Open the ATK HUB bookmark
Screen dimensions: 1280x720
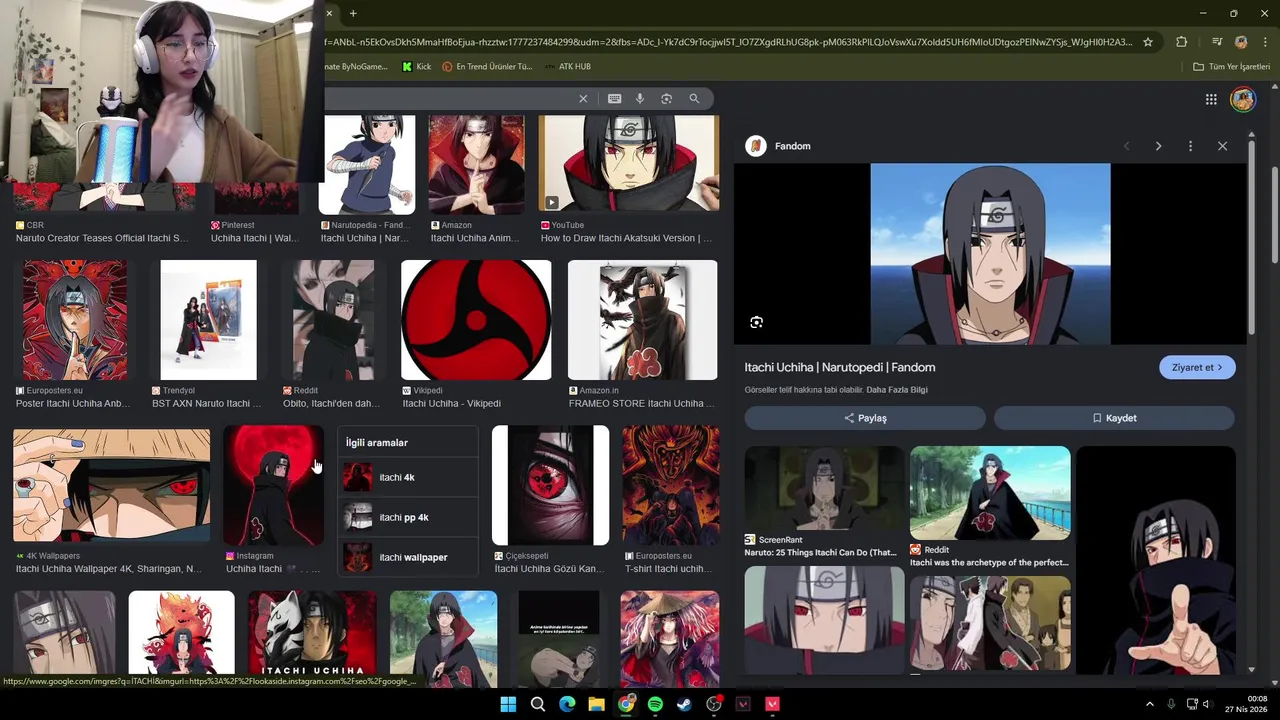point(567,66)
